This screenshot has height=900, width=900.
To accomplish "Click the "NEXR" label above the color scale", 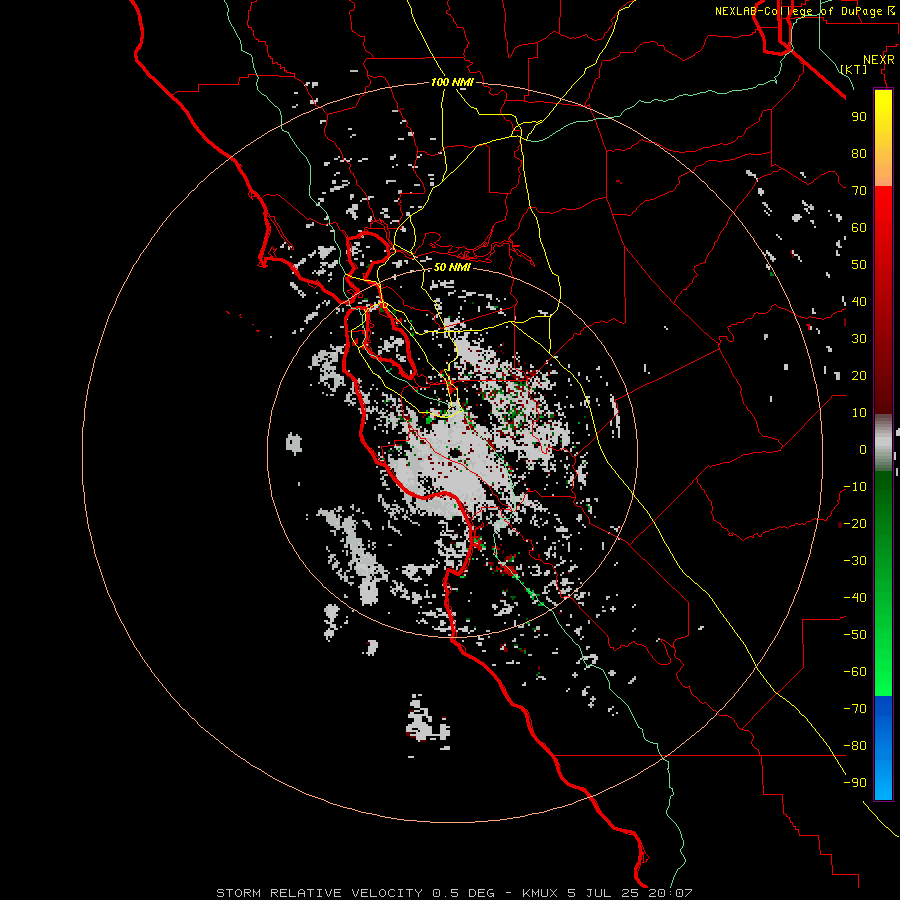I will (x=878, y=60).
